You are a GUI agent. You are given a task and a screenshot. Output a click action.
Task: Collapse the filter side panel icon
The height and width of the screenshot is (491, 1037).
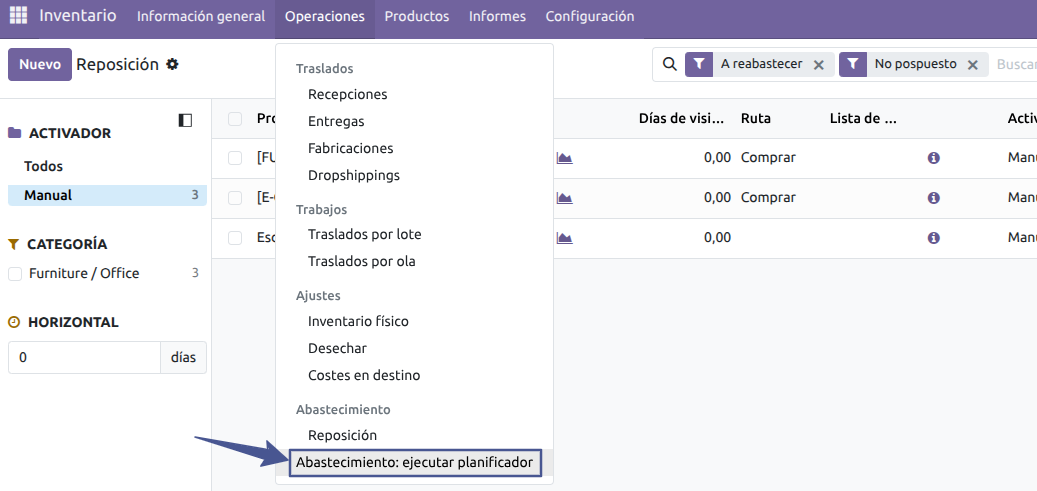pos(185,120)
